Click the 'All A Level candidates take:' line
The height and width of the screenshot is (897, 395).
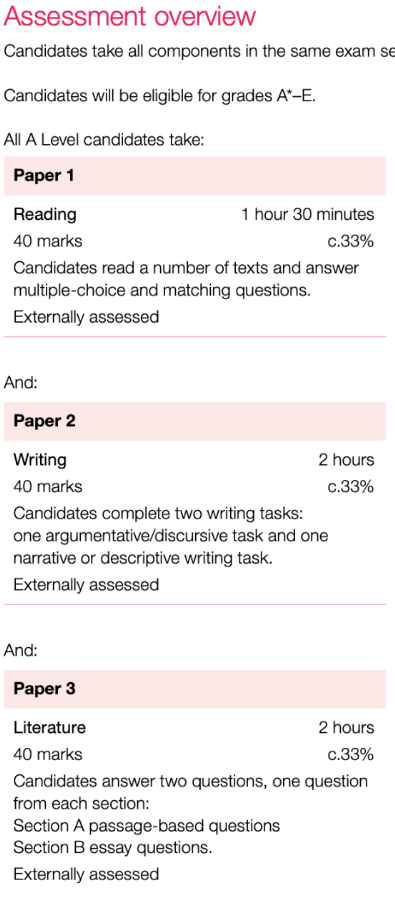click(x=104, y=139)
